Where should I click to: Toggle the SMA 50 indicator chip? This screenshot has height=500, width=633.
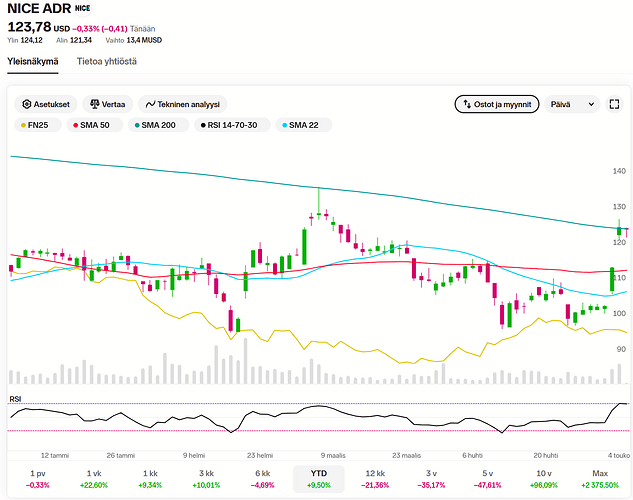point(94,125)
